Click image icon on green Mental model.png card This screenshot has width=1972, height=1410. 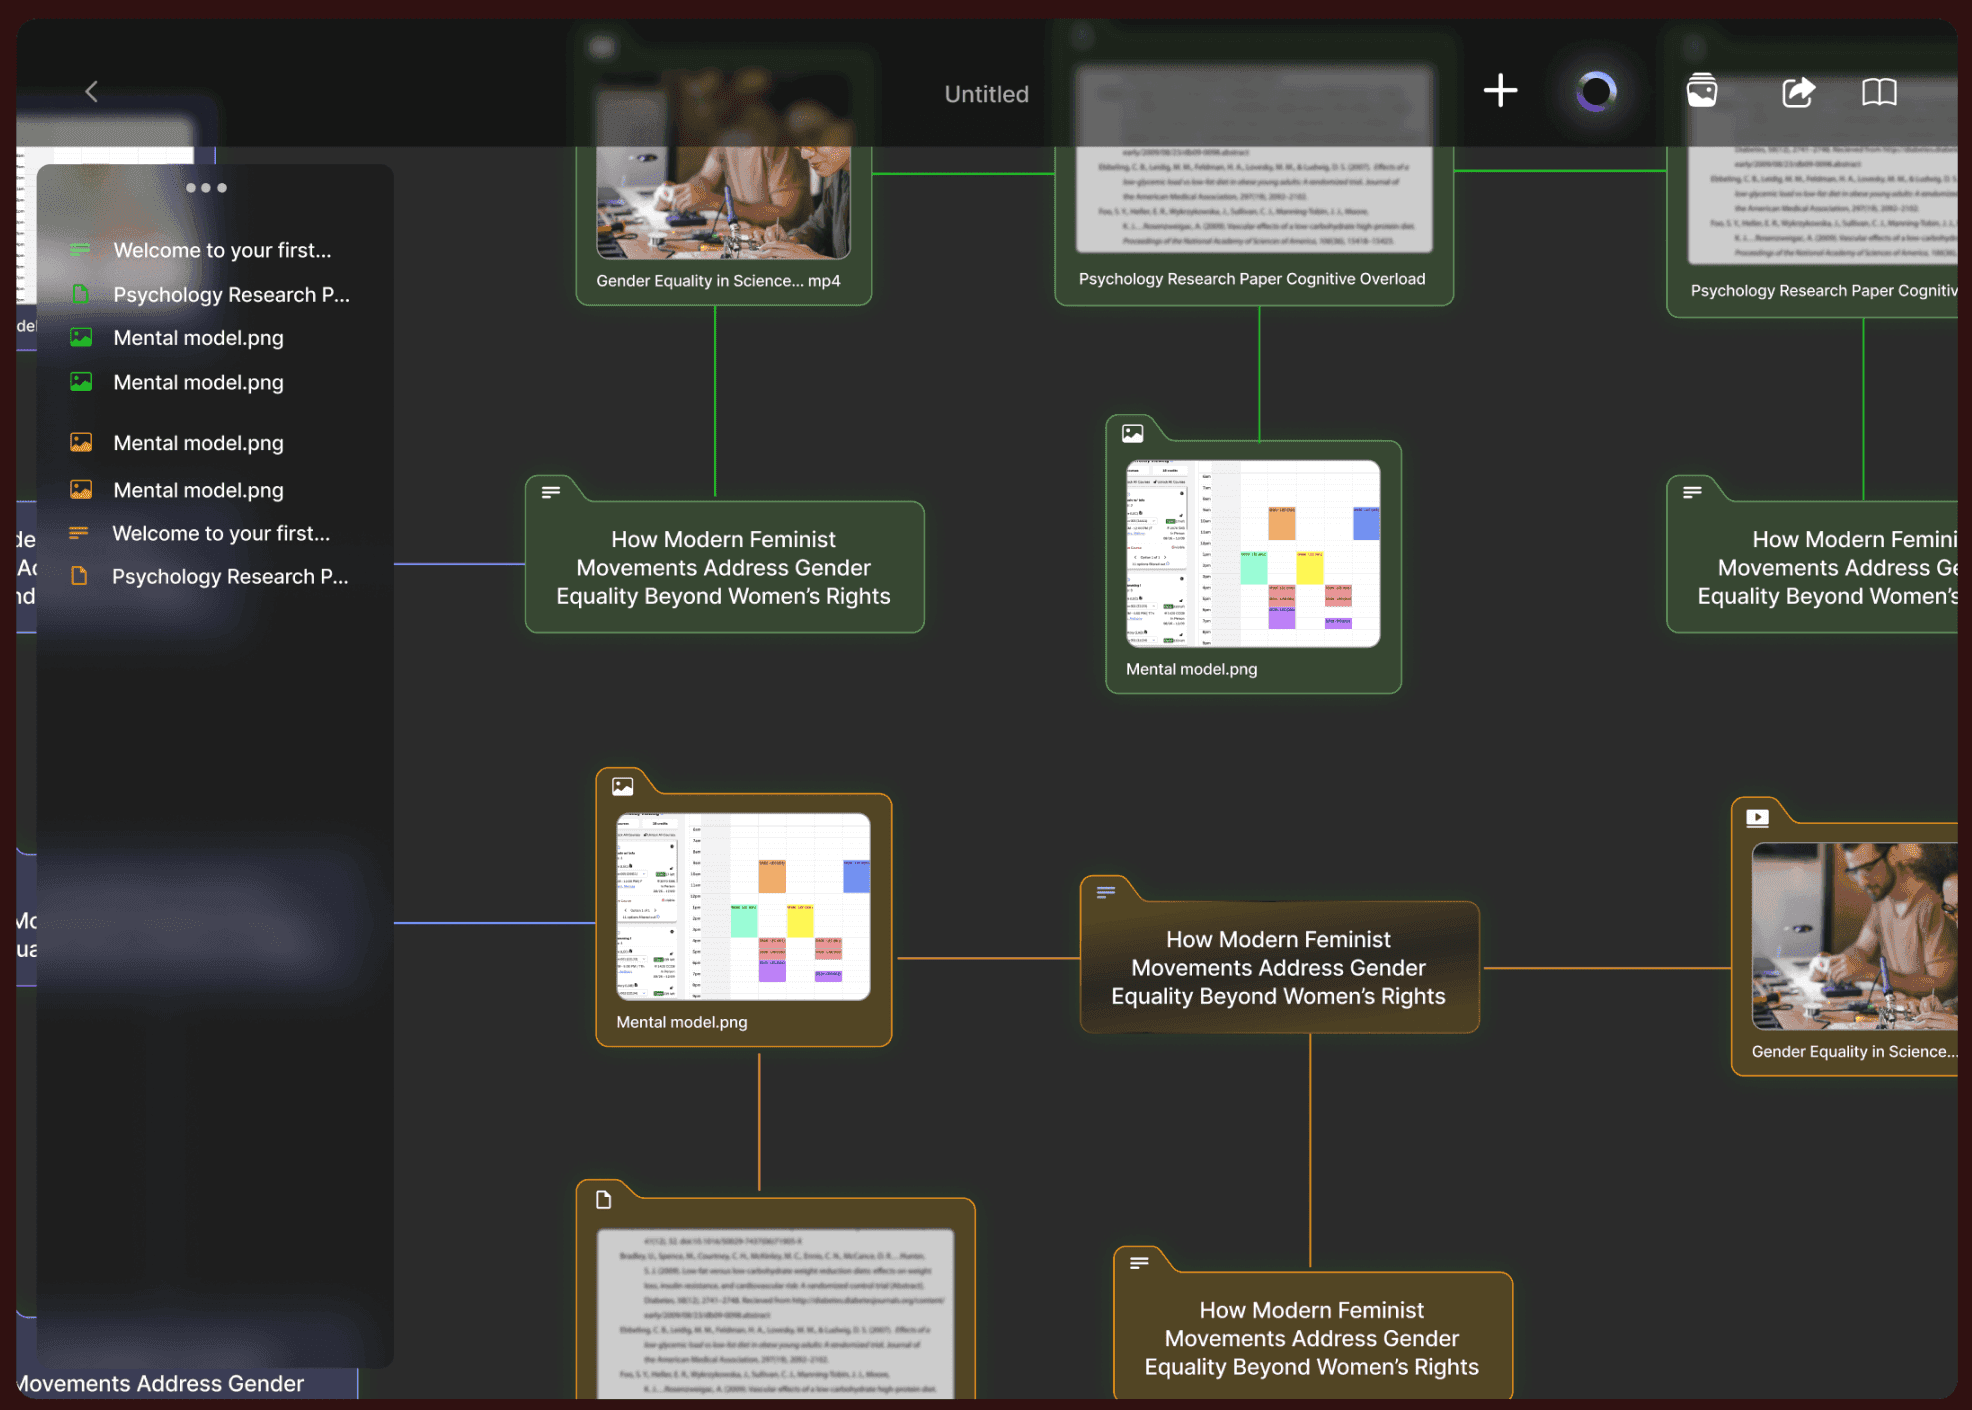coord(1132,433)
